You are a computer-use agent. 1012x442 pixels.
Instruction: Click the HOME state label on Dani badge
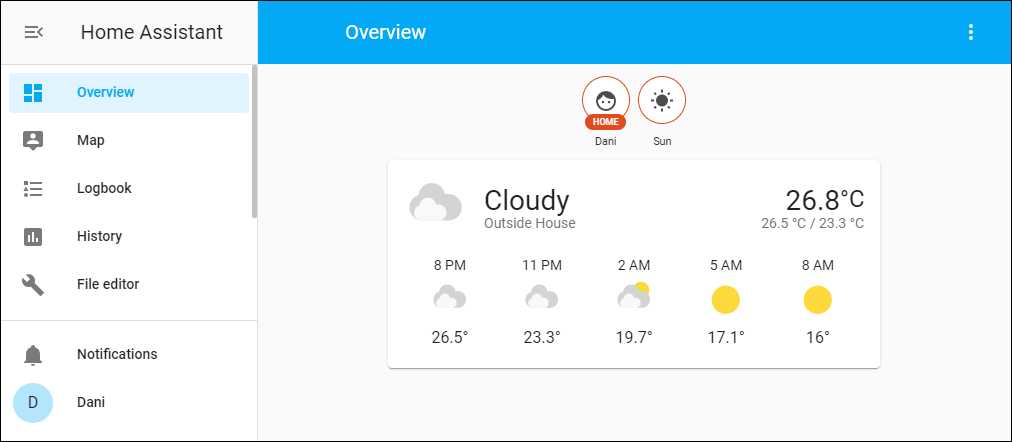(x=605, y=121)
